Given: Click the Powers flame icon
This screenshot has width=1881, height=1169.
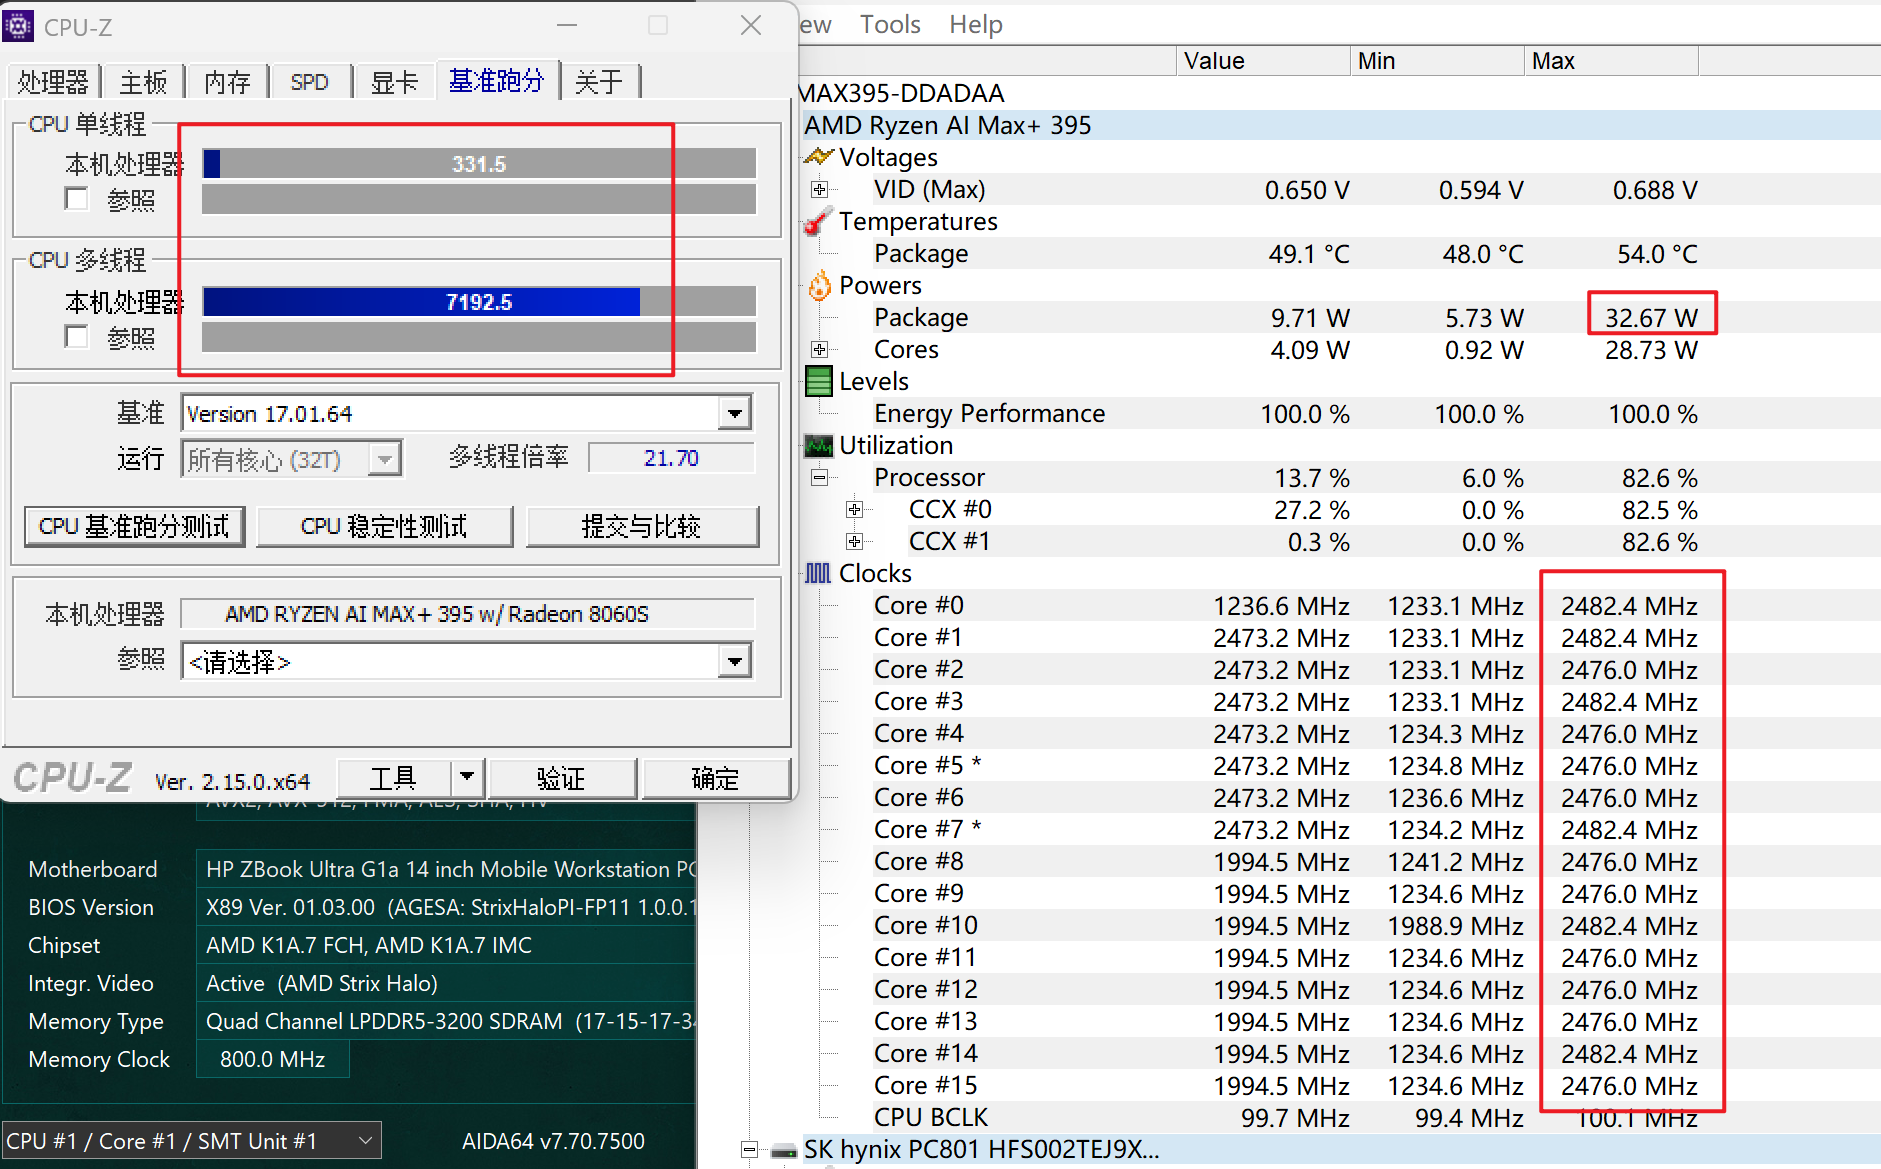Looking at the screenshot, I should click(x=819, y=286).
